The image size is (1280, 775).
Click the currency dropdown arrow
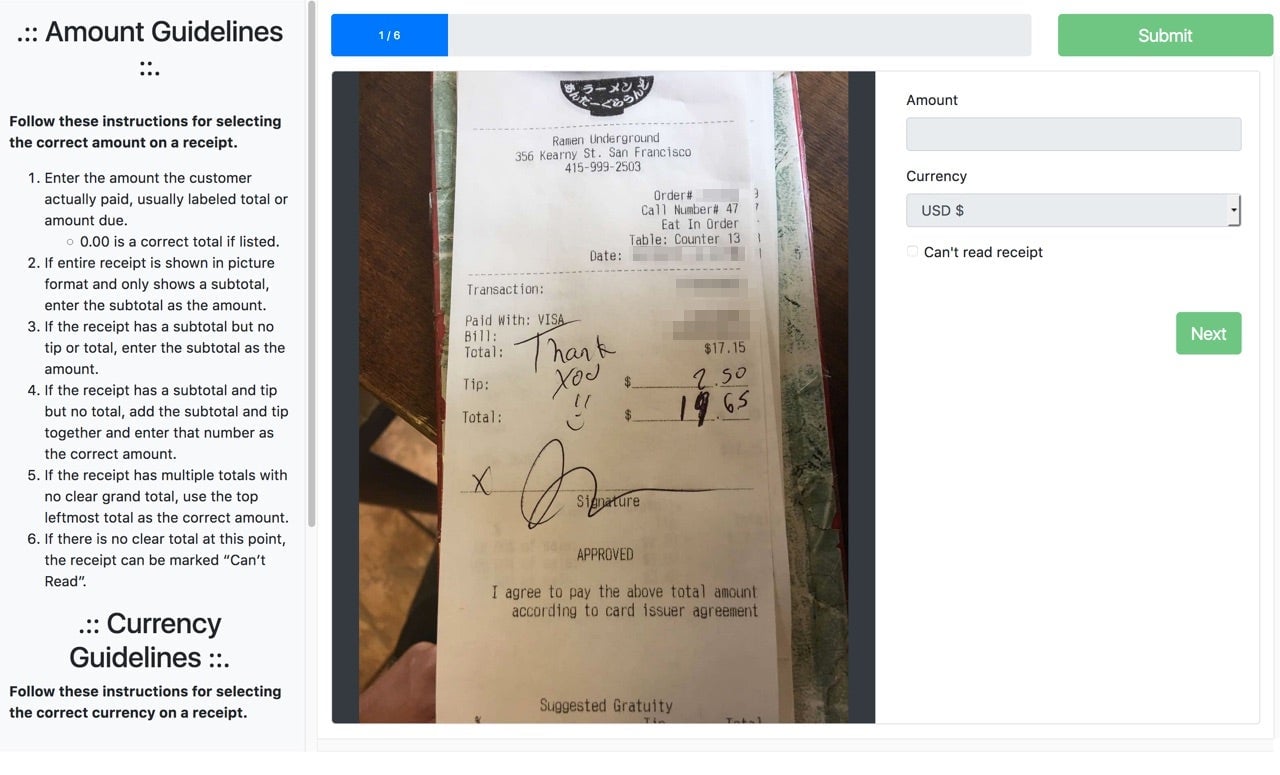[x=1234, y=210]
